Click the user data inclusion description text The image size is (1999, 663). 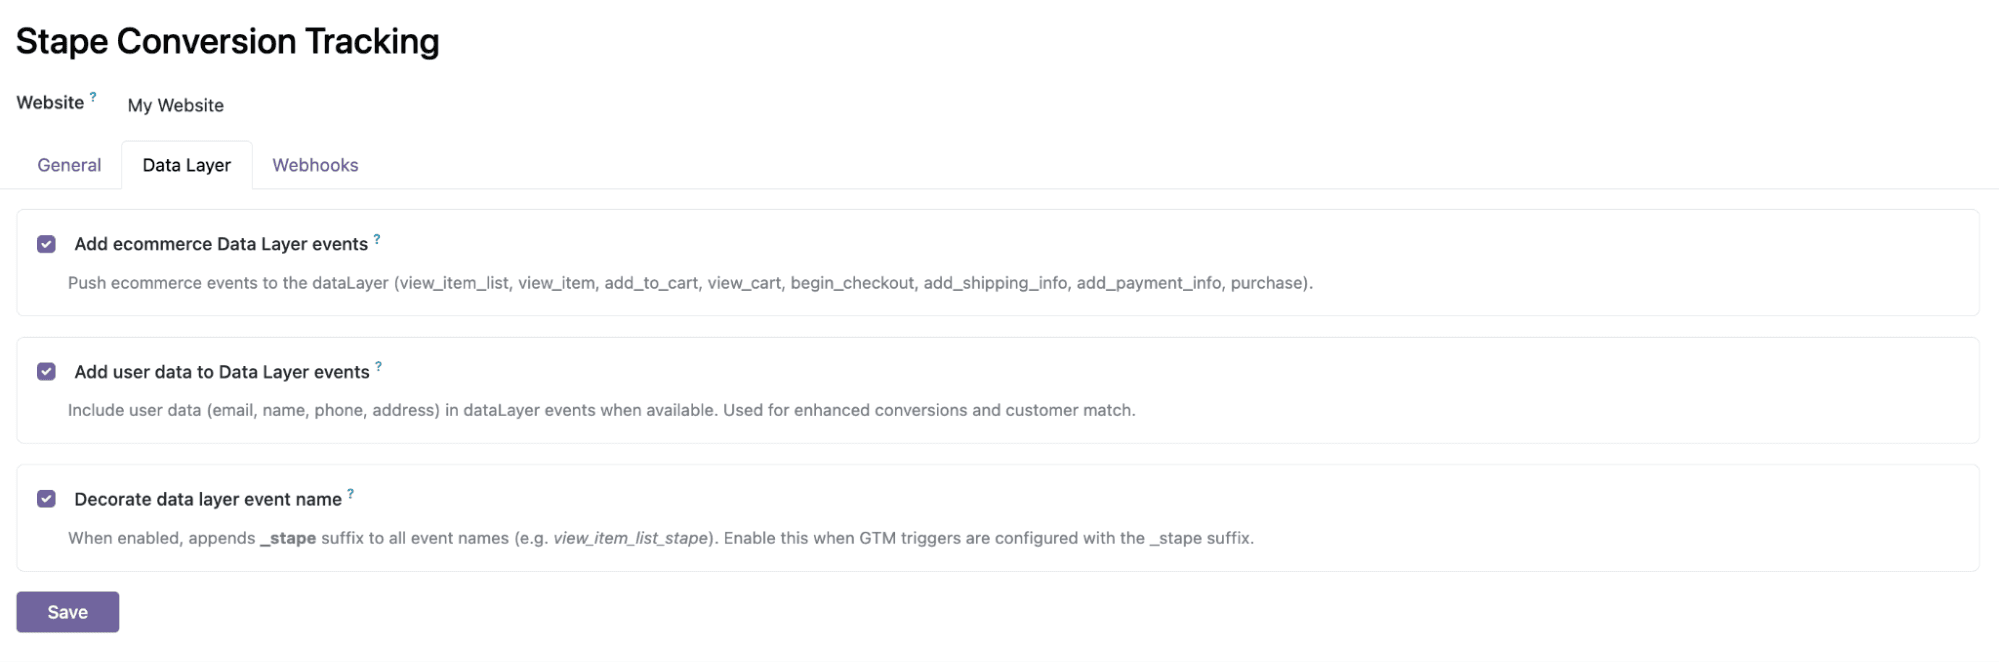point(601,409)
